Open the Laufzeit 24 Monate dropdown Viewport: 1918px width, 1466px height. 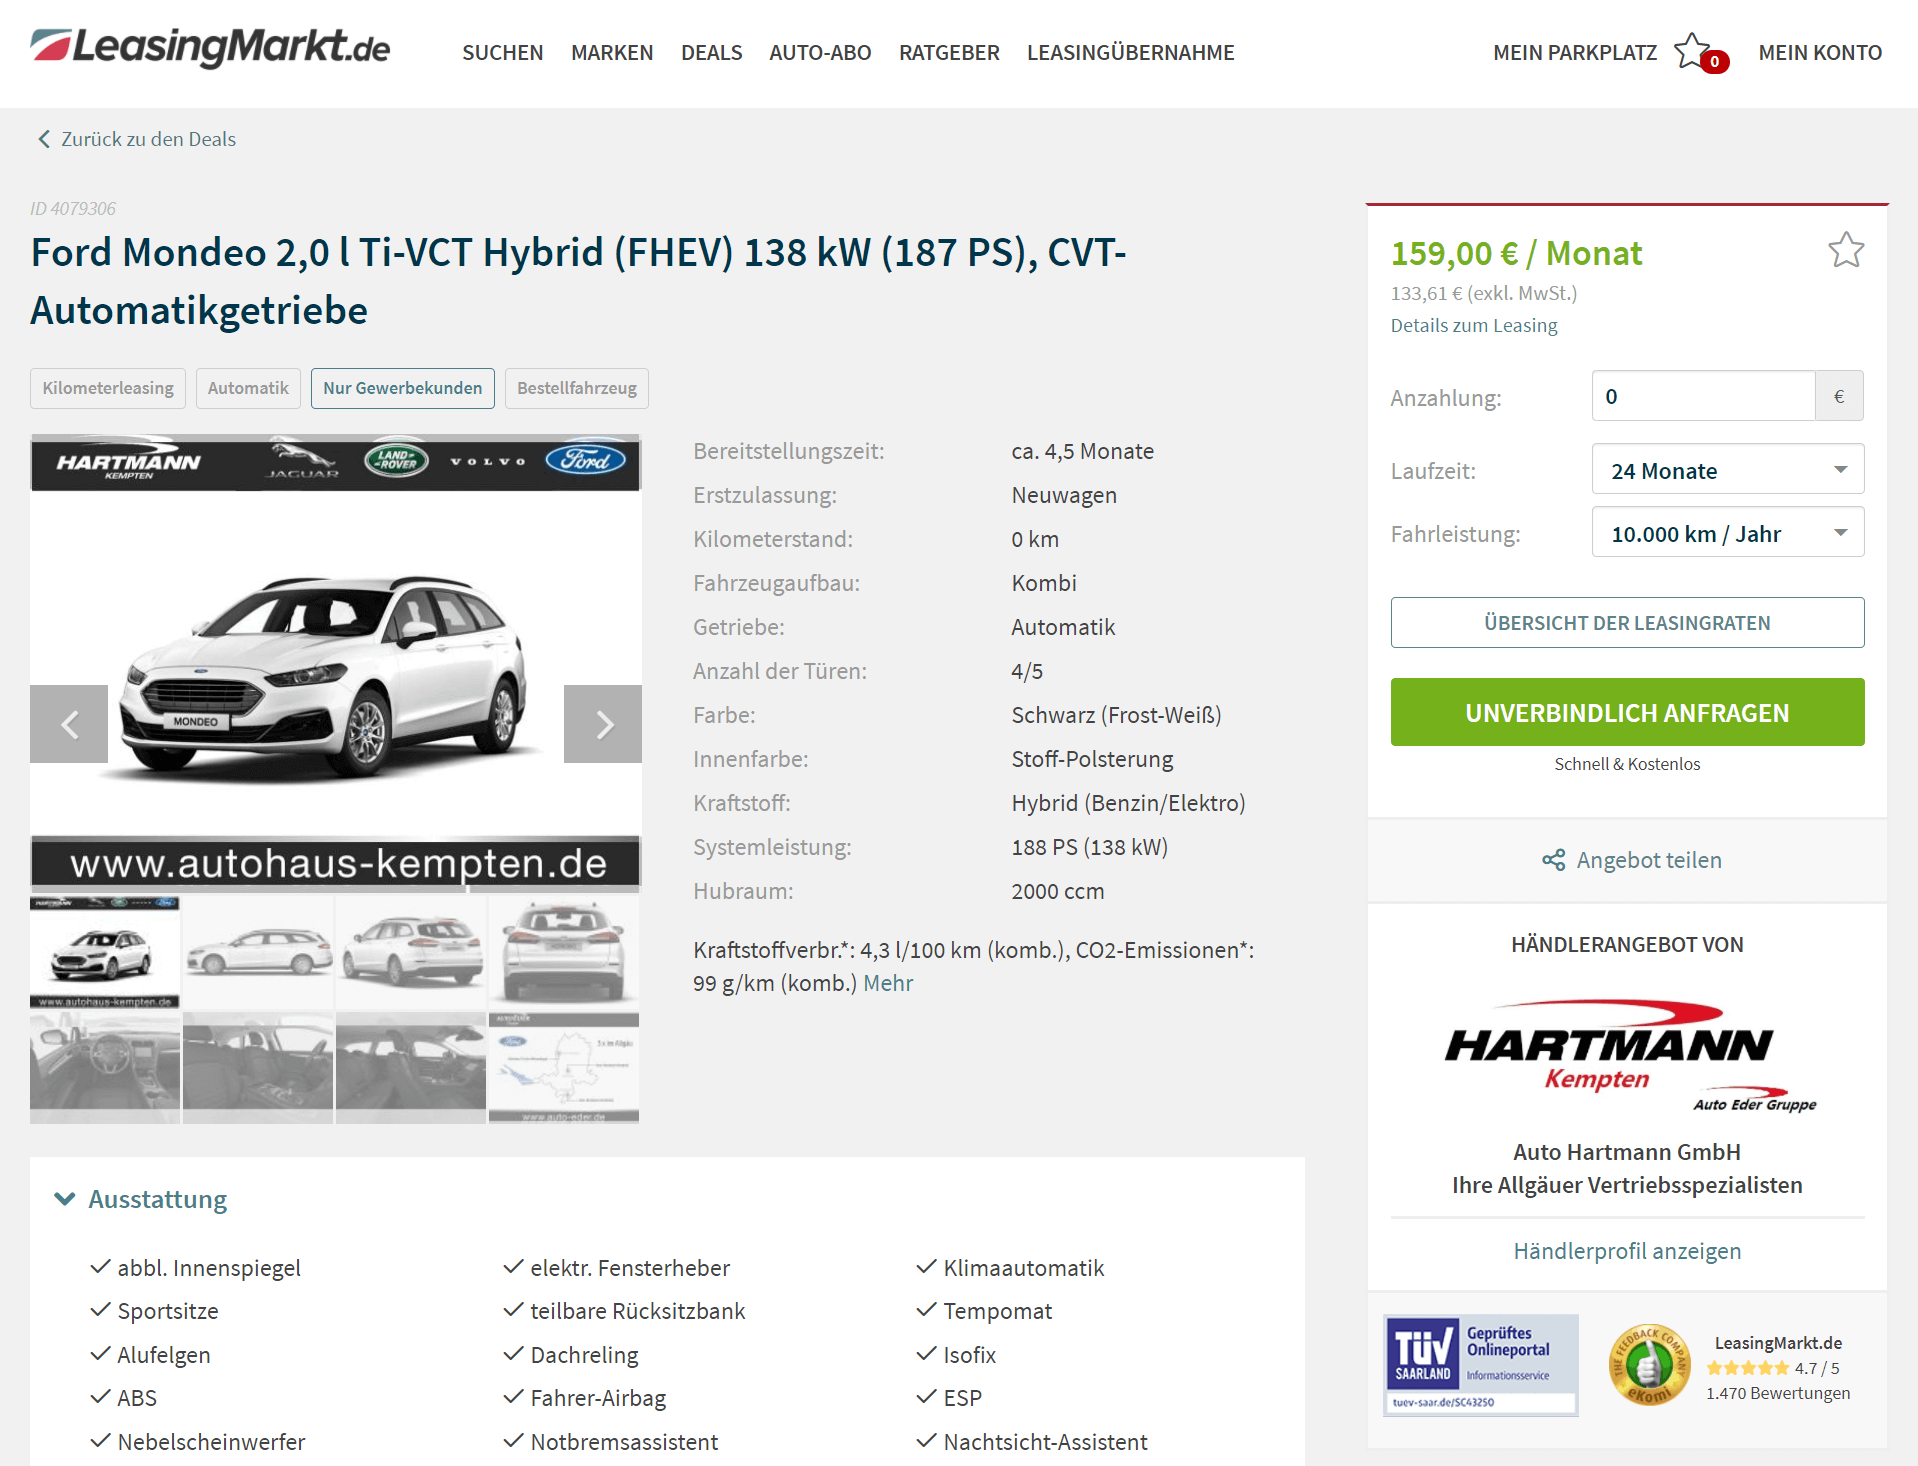[x=1728, y=470]
